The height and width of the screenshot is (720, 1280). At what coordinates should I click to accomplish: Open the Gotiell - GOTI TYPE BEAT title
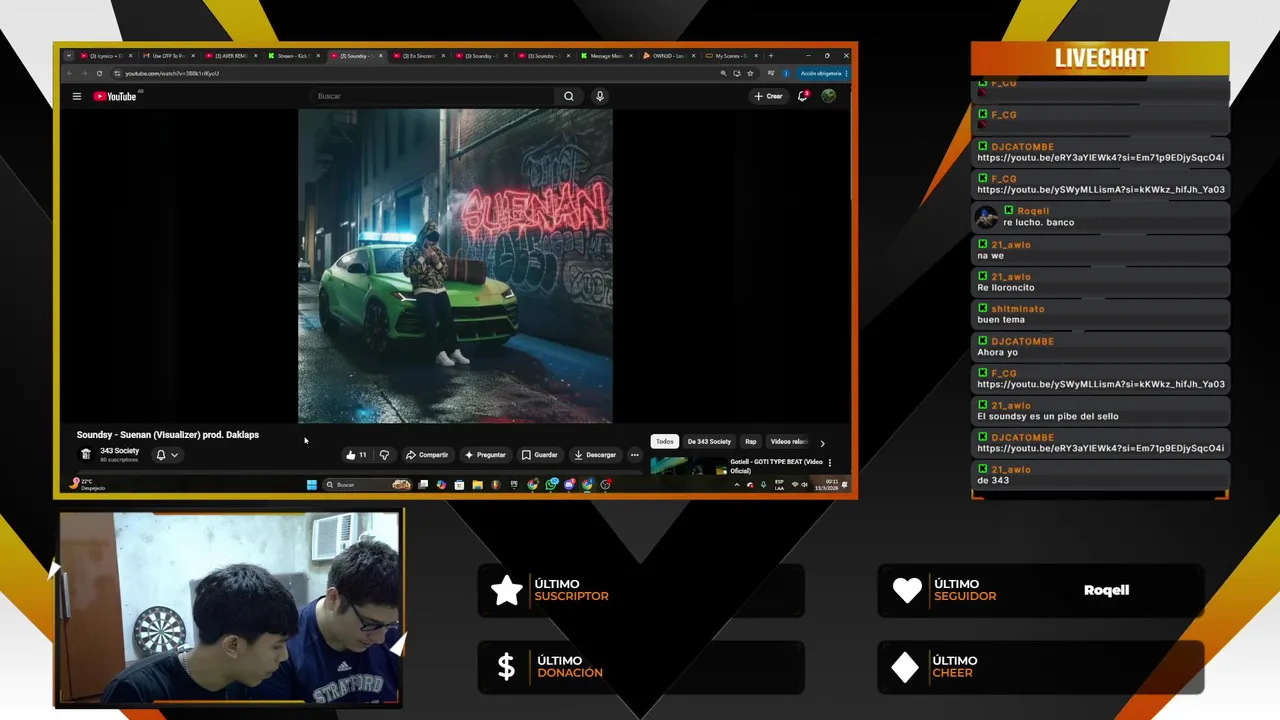tap(776, 466)
